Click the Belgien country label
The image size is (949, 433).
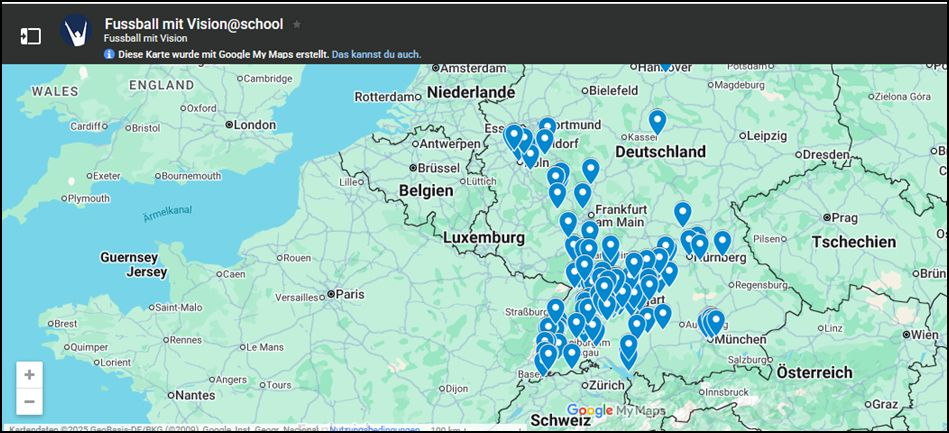tap(426, 191)
